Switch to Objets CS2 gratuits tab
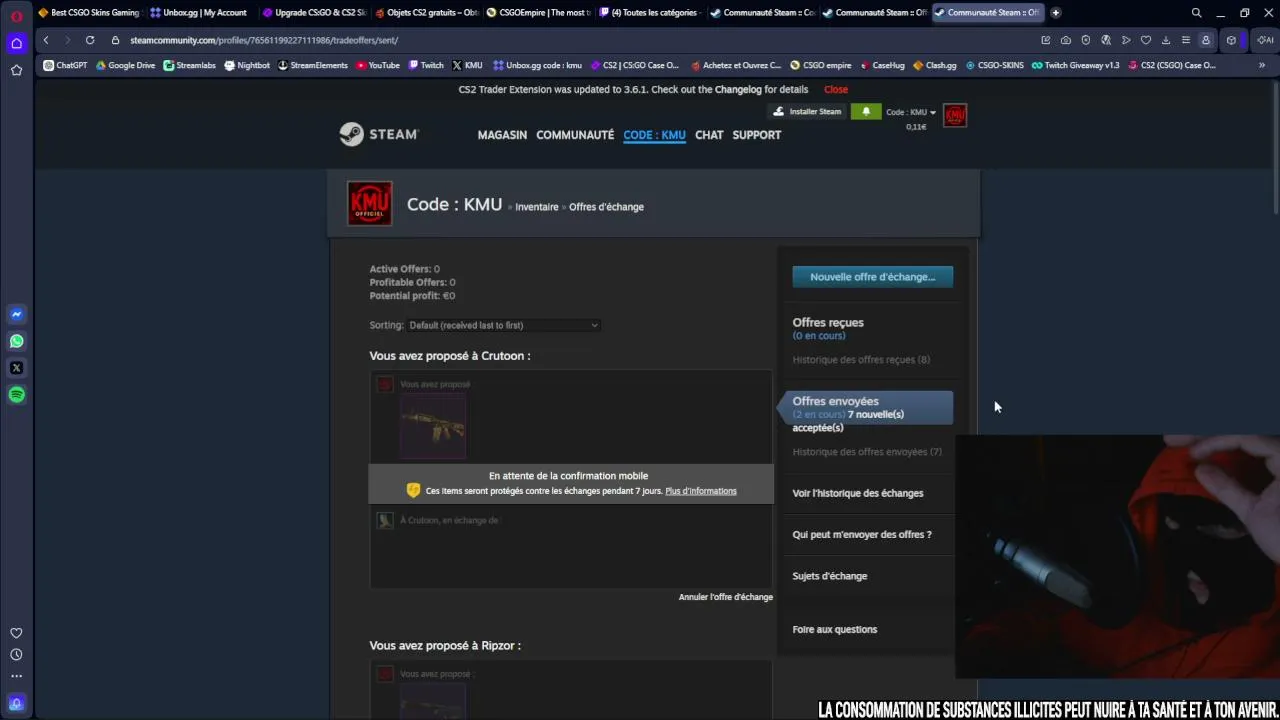This screenshot has width=1280, height=720. click(427, 13)
